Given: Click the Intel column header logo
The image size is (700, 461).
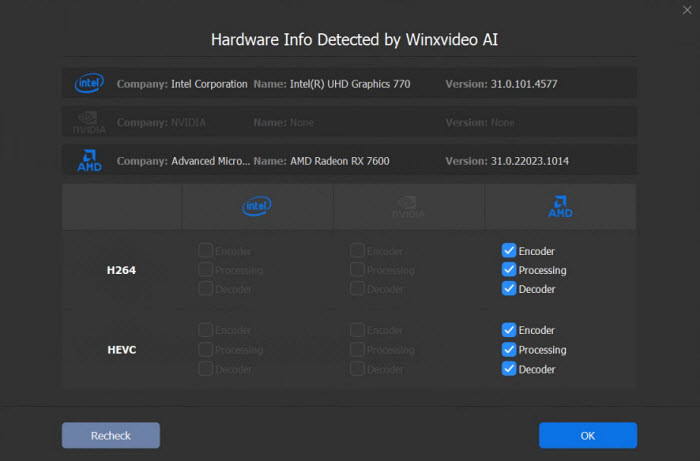Looking at the screenshot, I should [x=257, y=207].
